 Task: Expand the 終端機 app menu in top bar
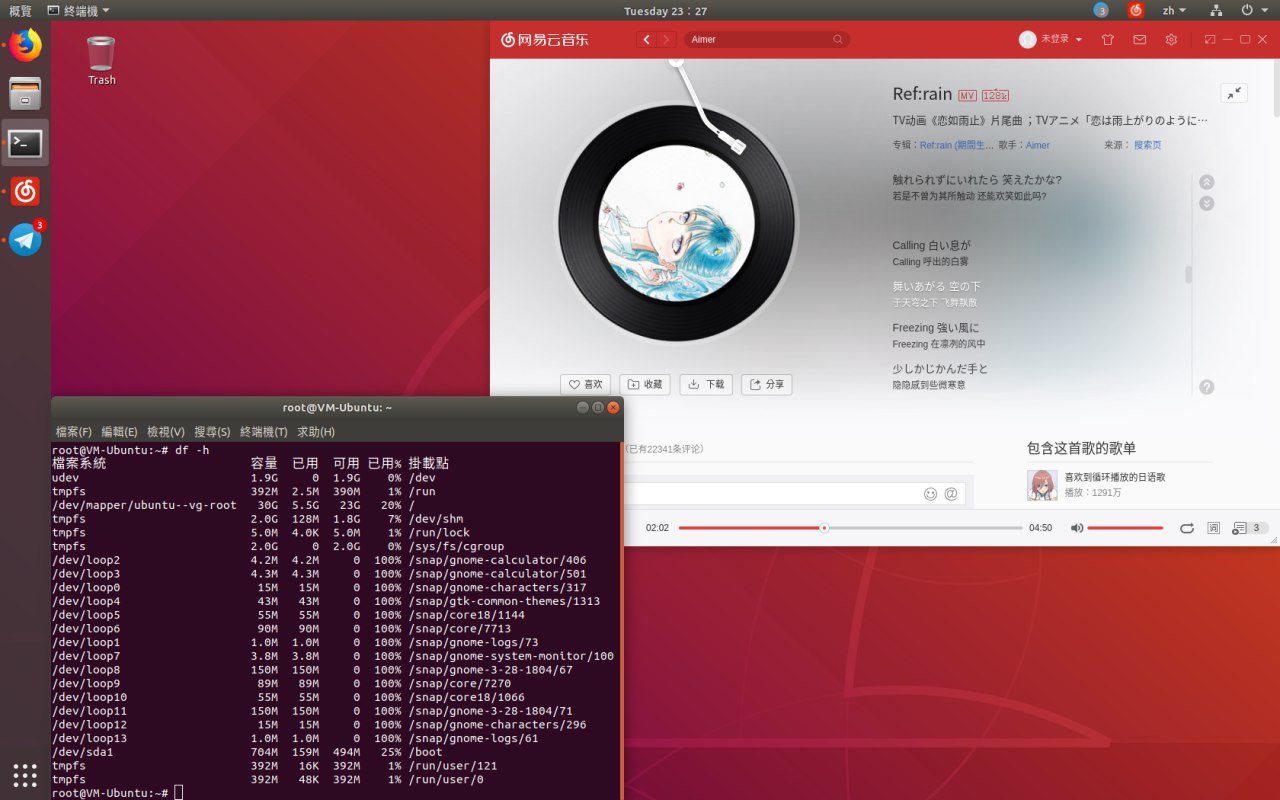pyautogui.click(x=79, y=10)
